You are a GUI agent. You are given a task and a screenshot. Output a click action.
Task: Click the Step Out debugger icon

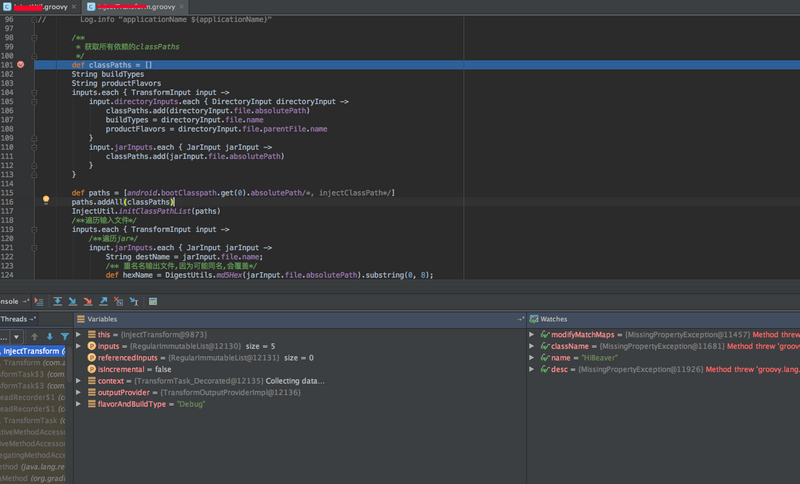pyautogui.click(x=103, y=301)
